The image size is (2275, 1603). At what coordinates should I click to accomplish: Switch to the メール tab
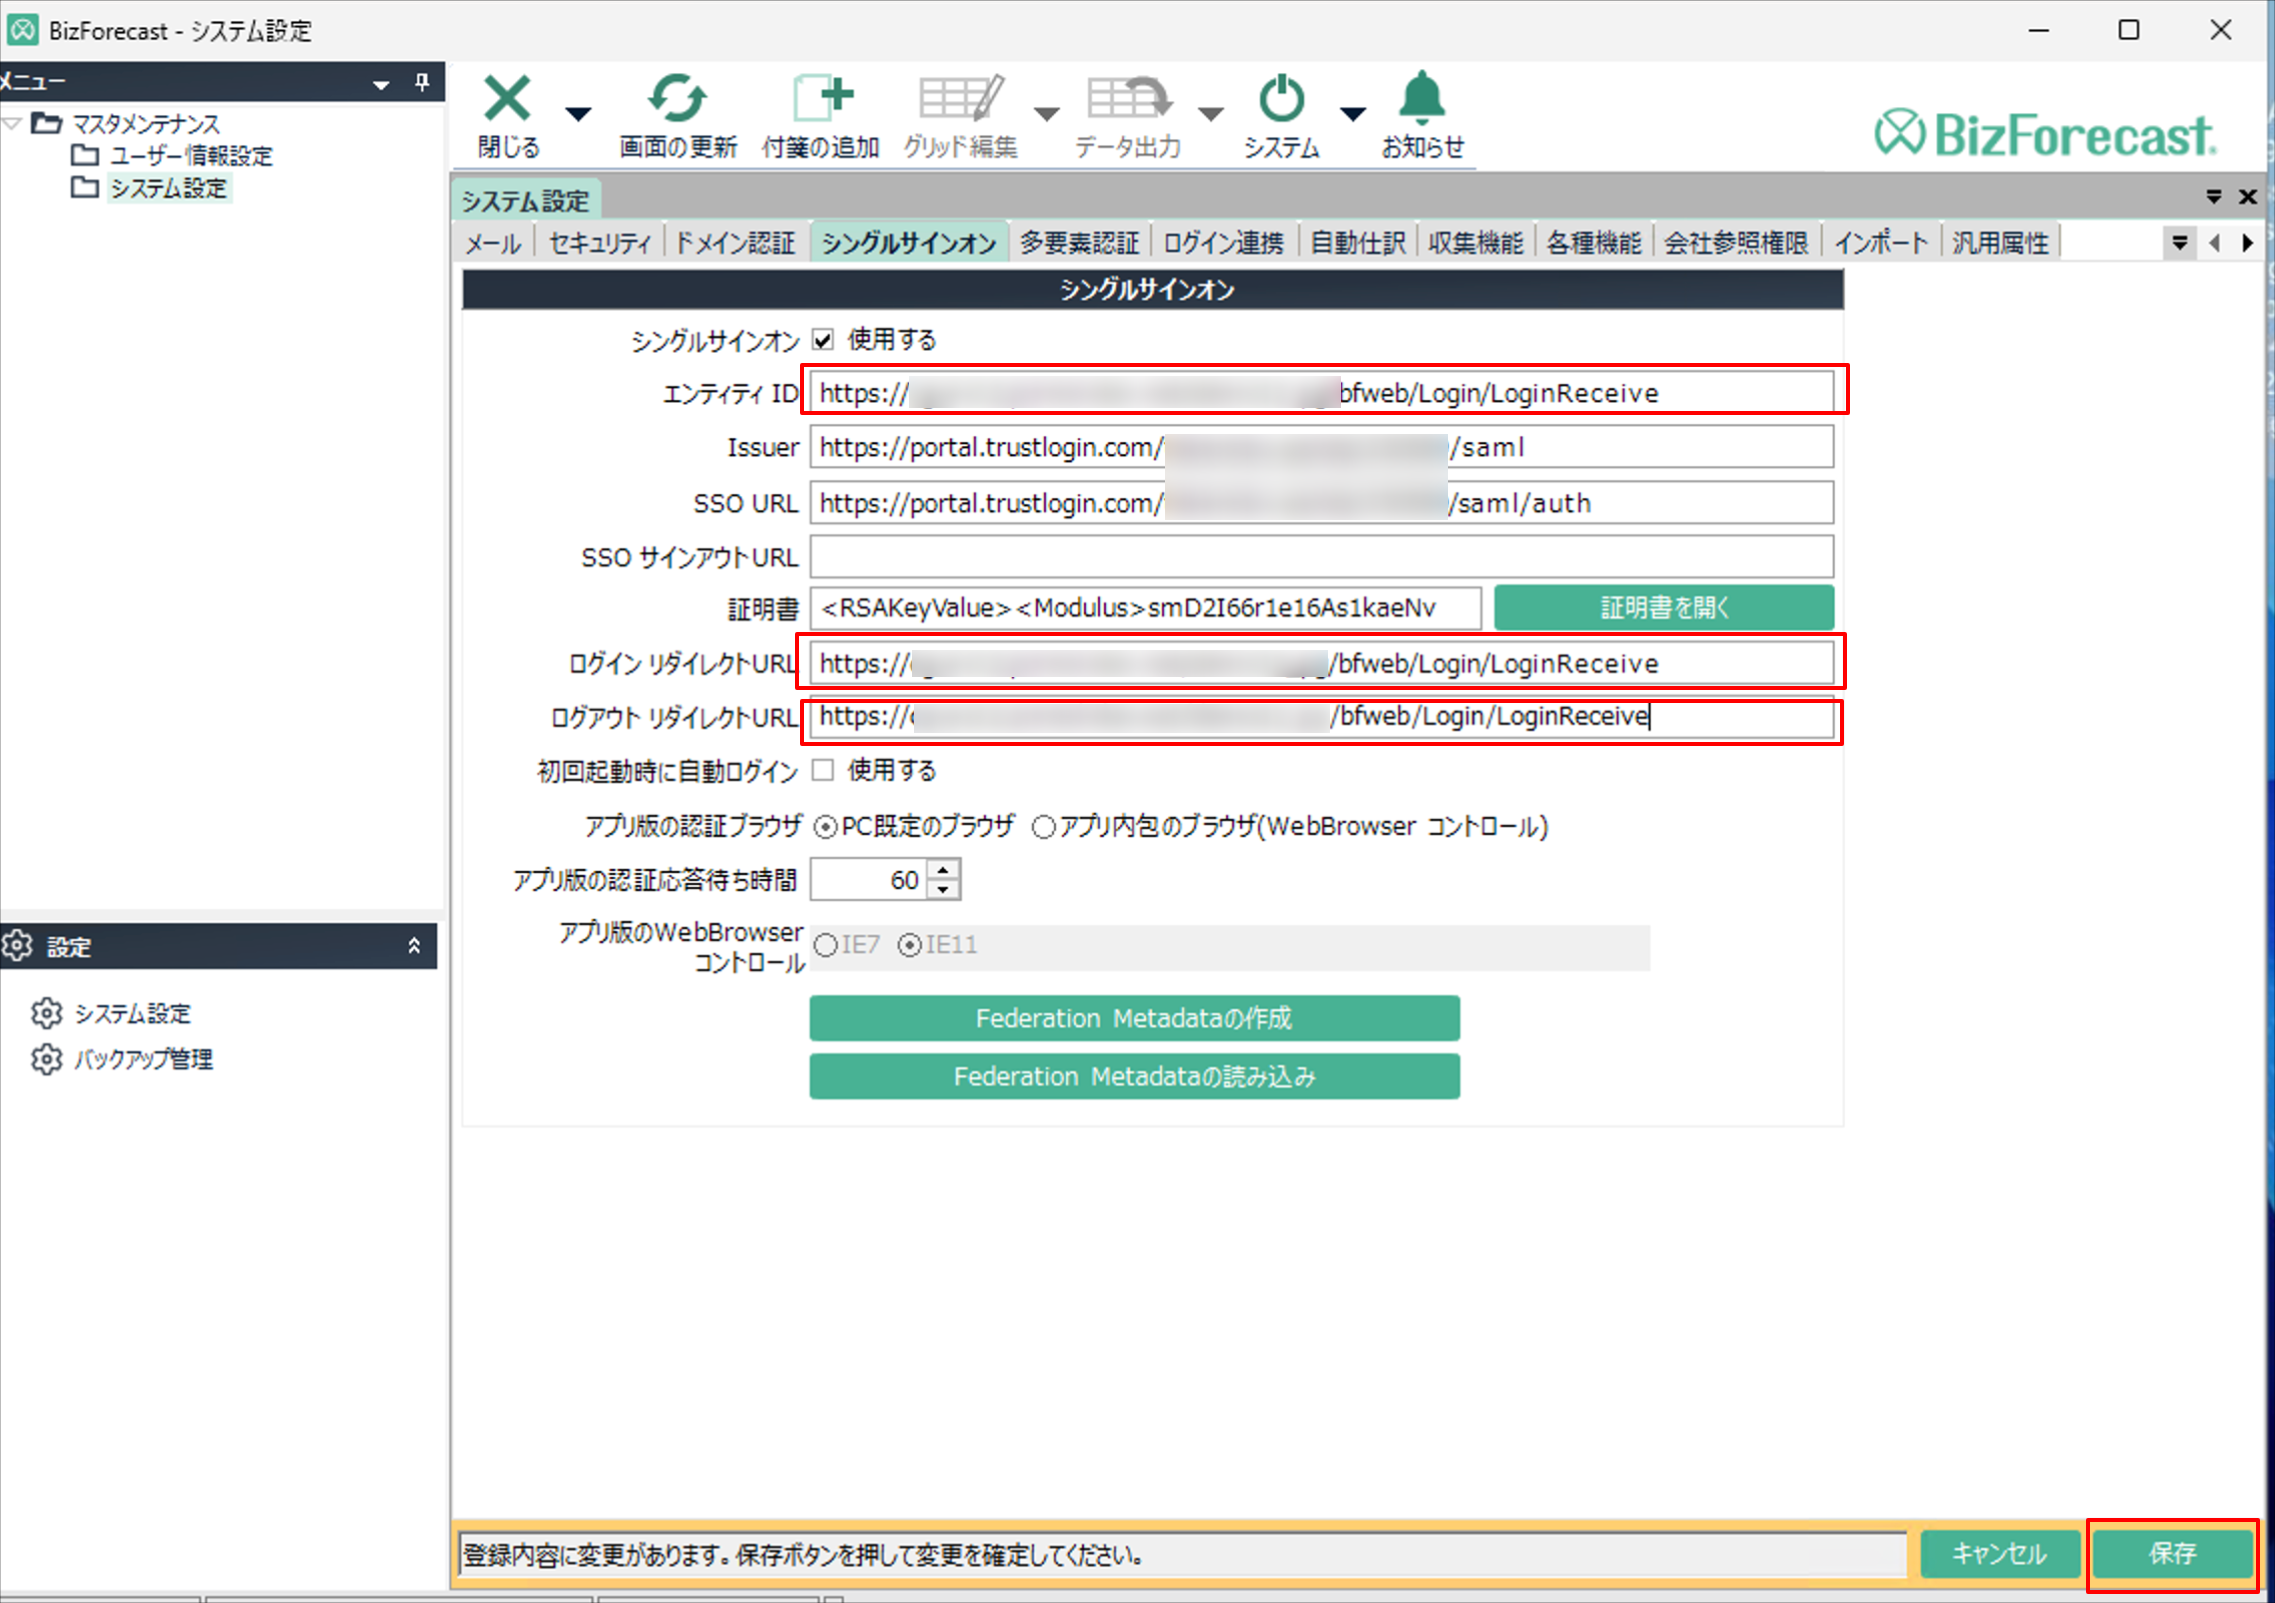(493, 243)
